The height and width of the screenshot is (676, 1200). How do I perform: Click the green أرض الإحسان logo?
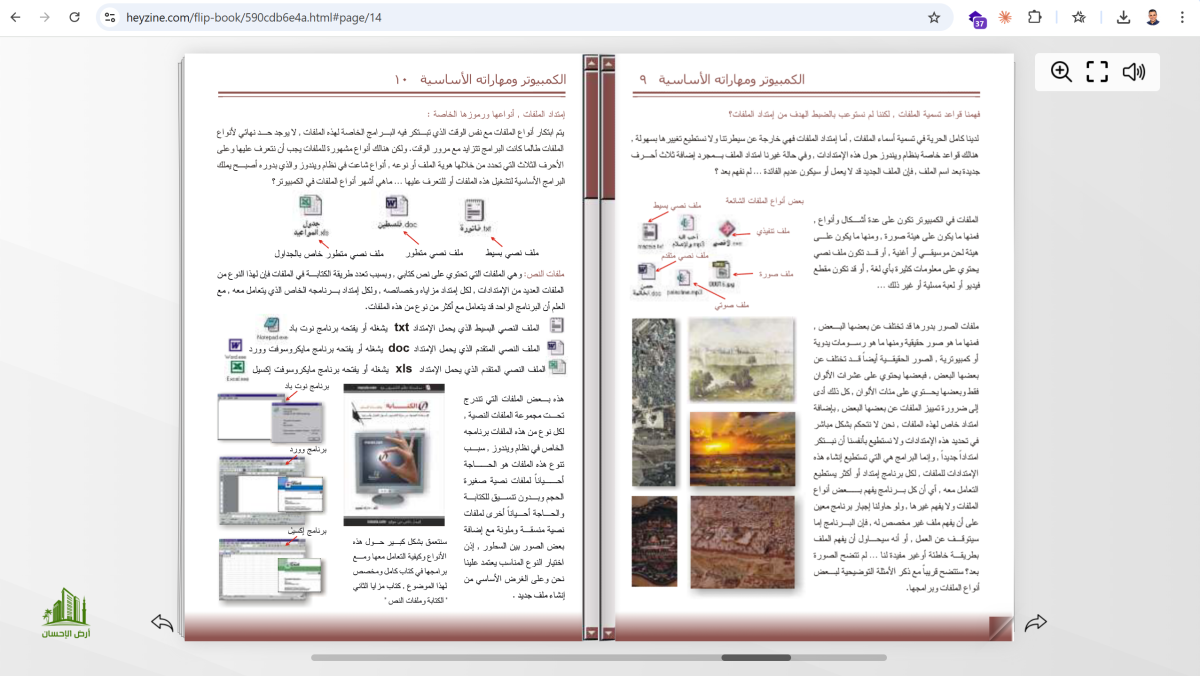(66, 613)
